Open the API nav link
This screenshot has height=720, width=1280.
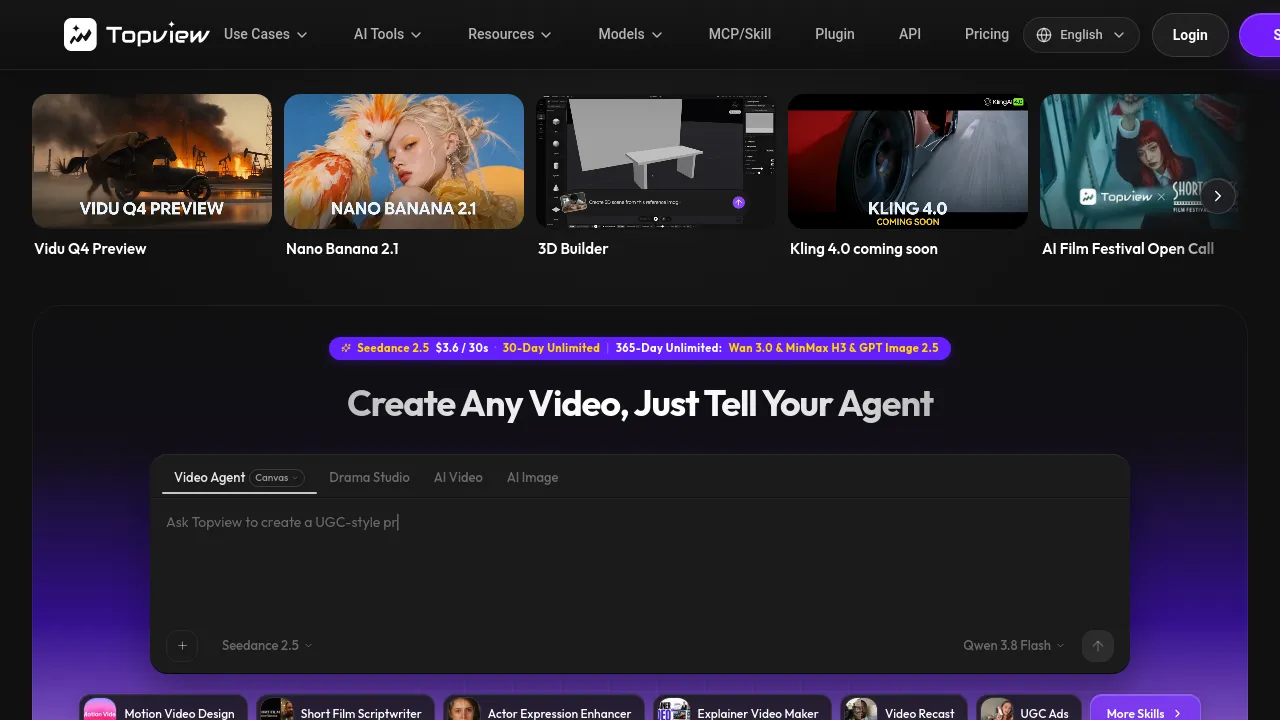pyautogui.click(x=910, y=34)
